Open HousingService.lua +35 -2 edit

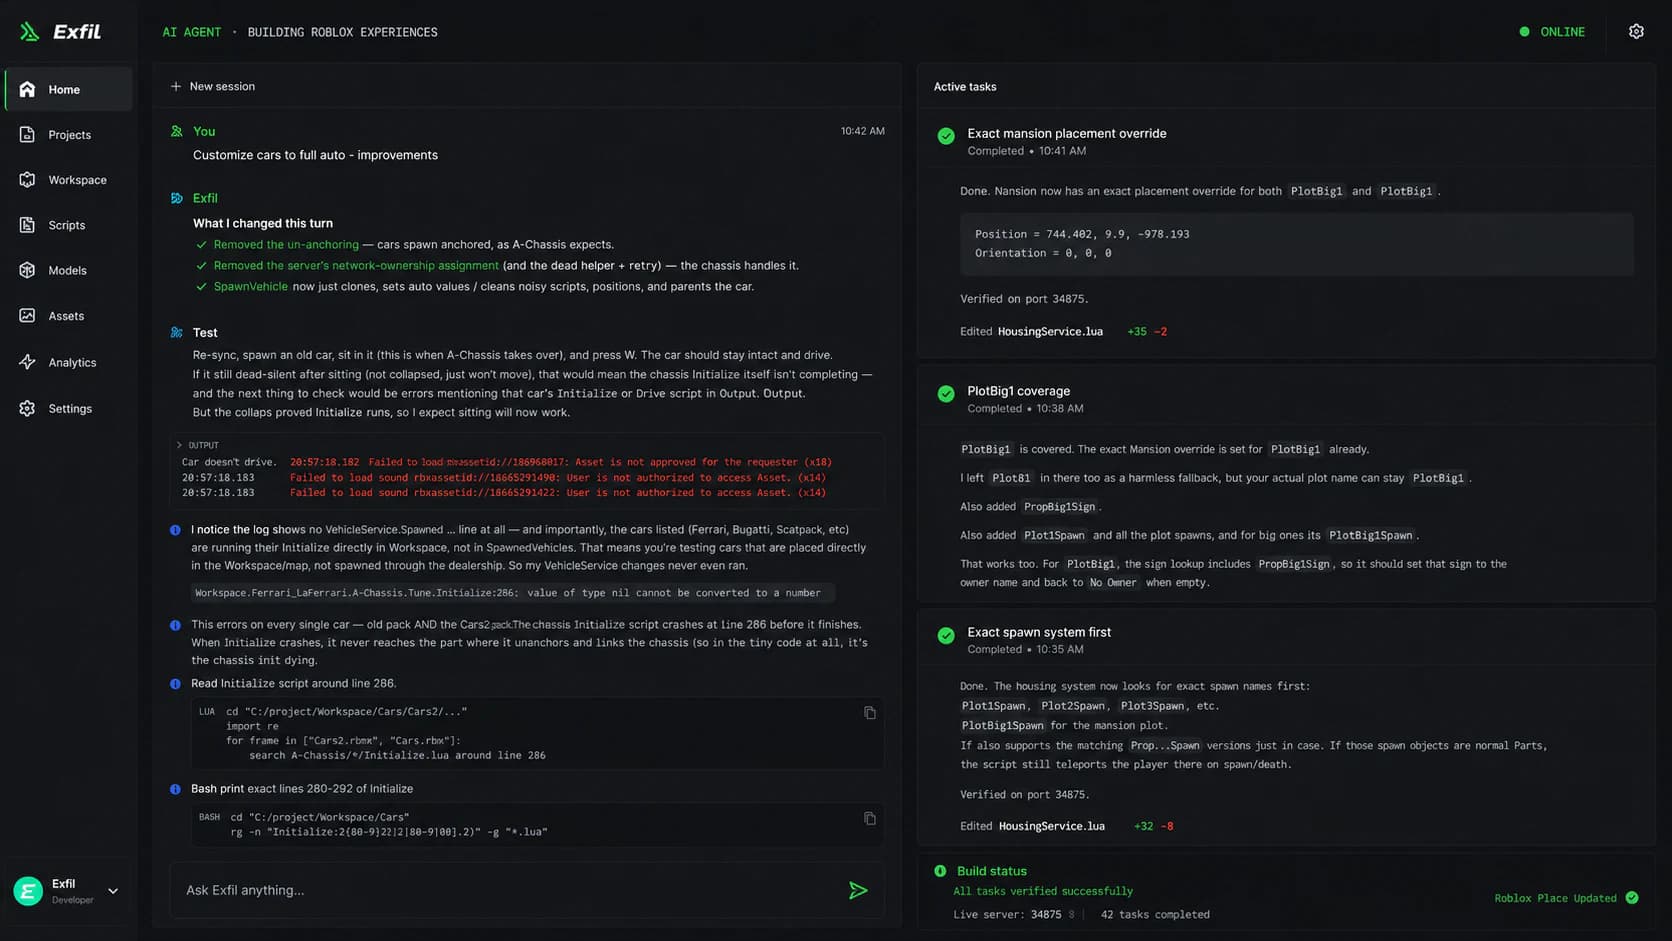(x=1050, y=332)
